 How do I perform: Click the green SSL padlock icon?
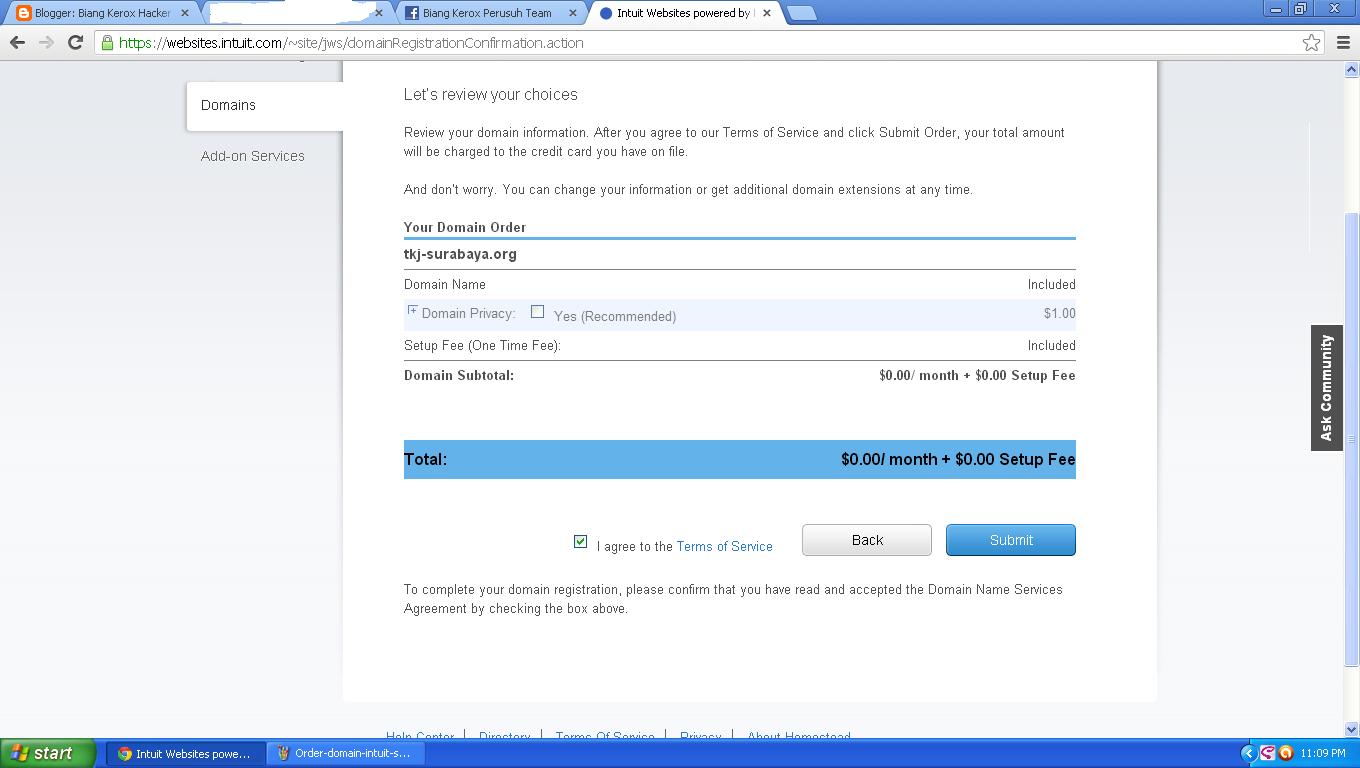click(107, 42)
